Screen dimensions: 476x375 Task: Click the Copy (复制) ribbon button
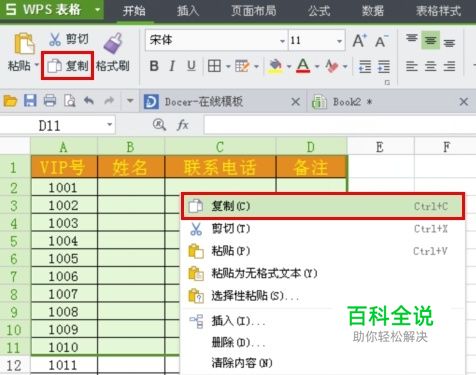point(68,66)
